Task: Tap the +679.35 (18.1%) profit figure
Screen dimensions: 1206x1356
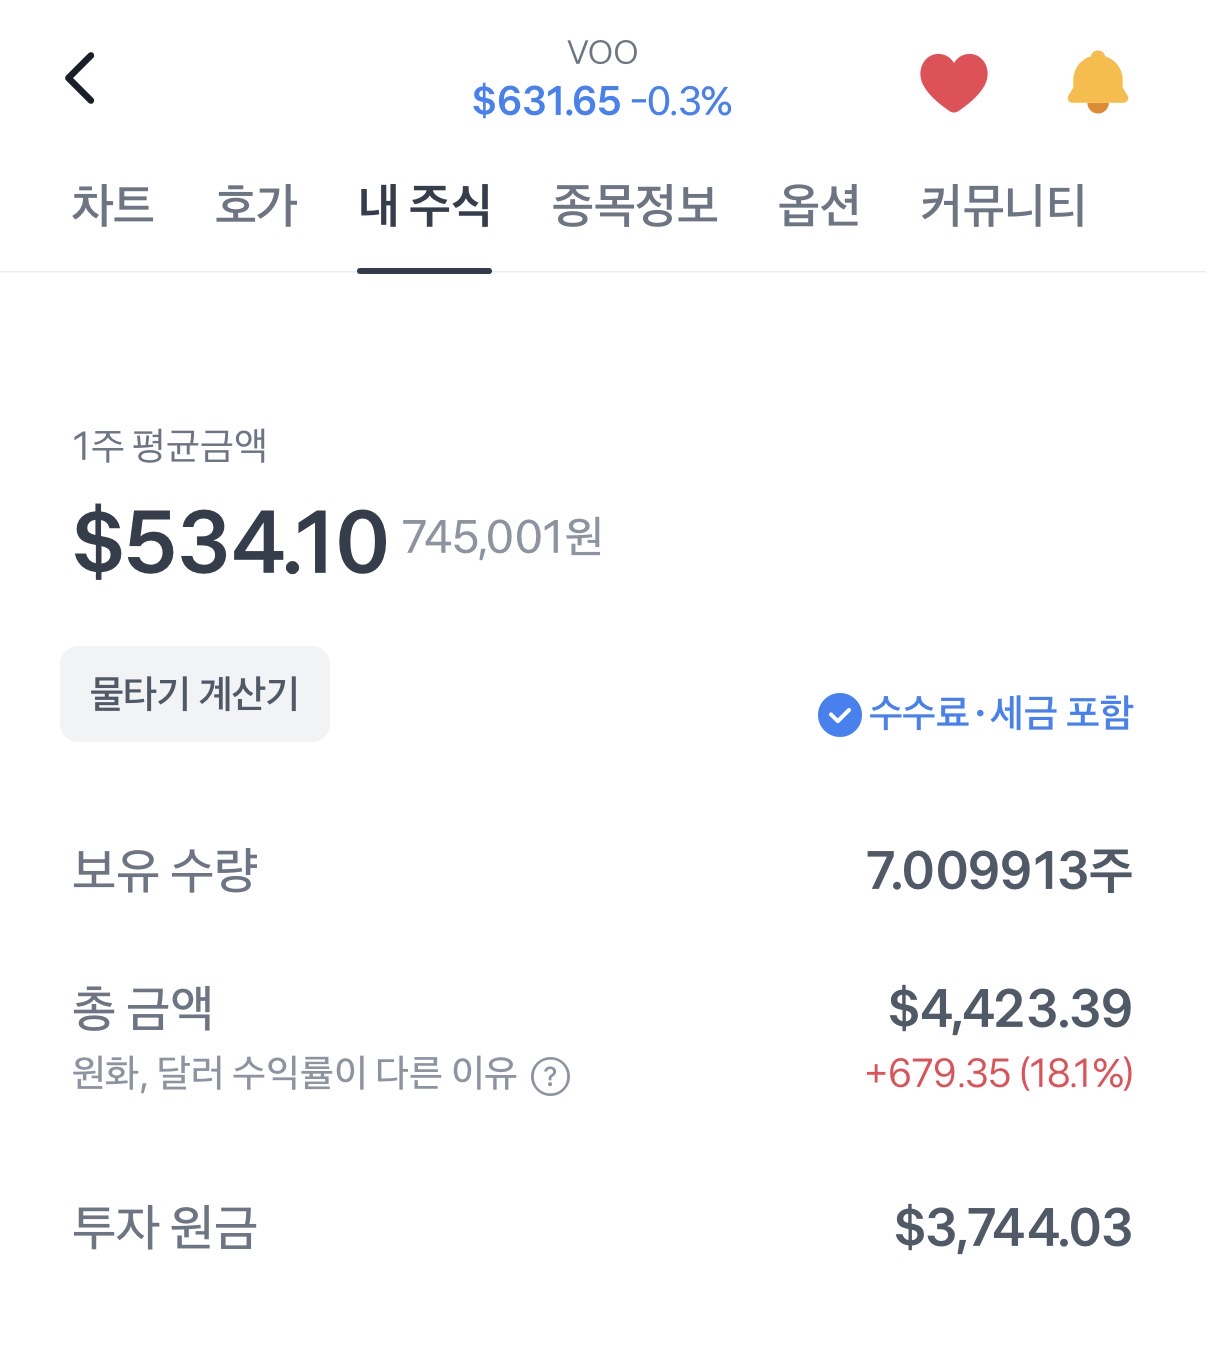Action: pyautogui.click(x=998, y=1074)
